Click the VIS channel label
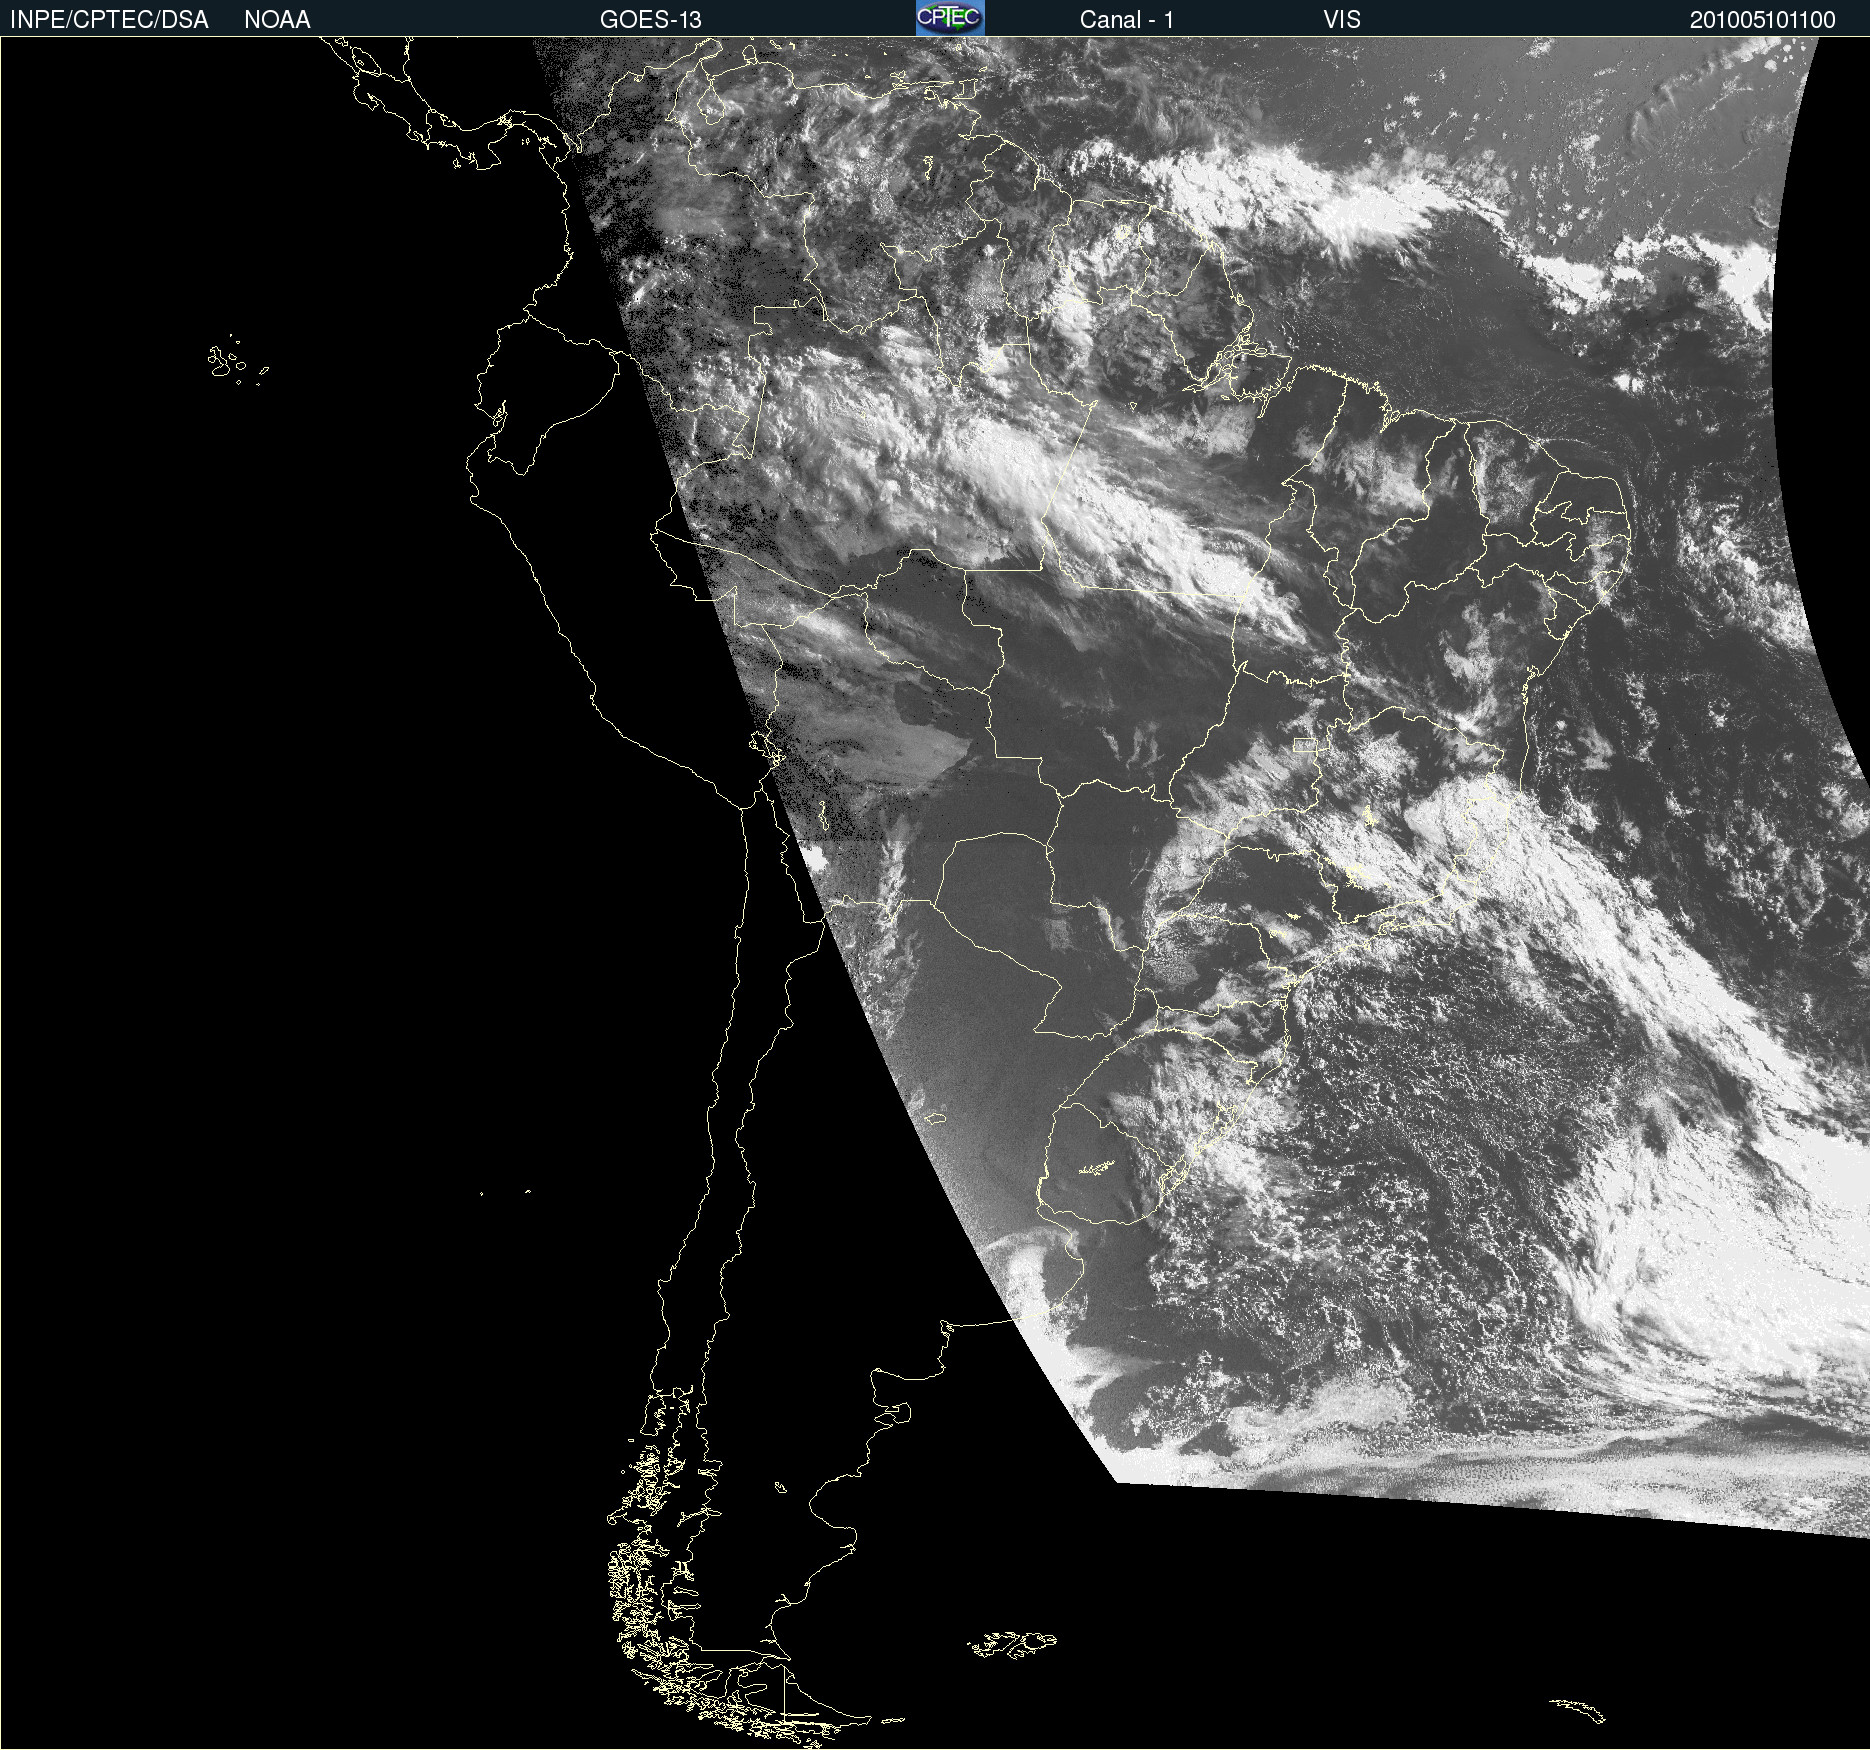The image size is (1870, 1750). [1342, 20]
